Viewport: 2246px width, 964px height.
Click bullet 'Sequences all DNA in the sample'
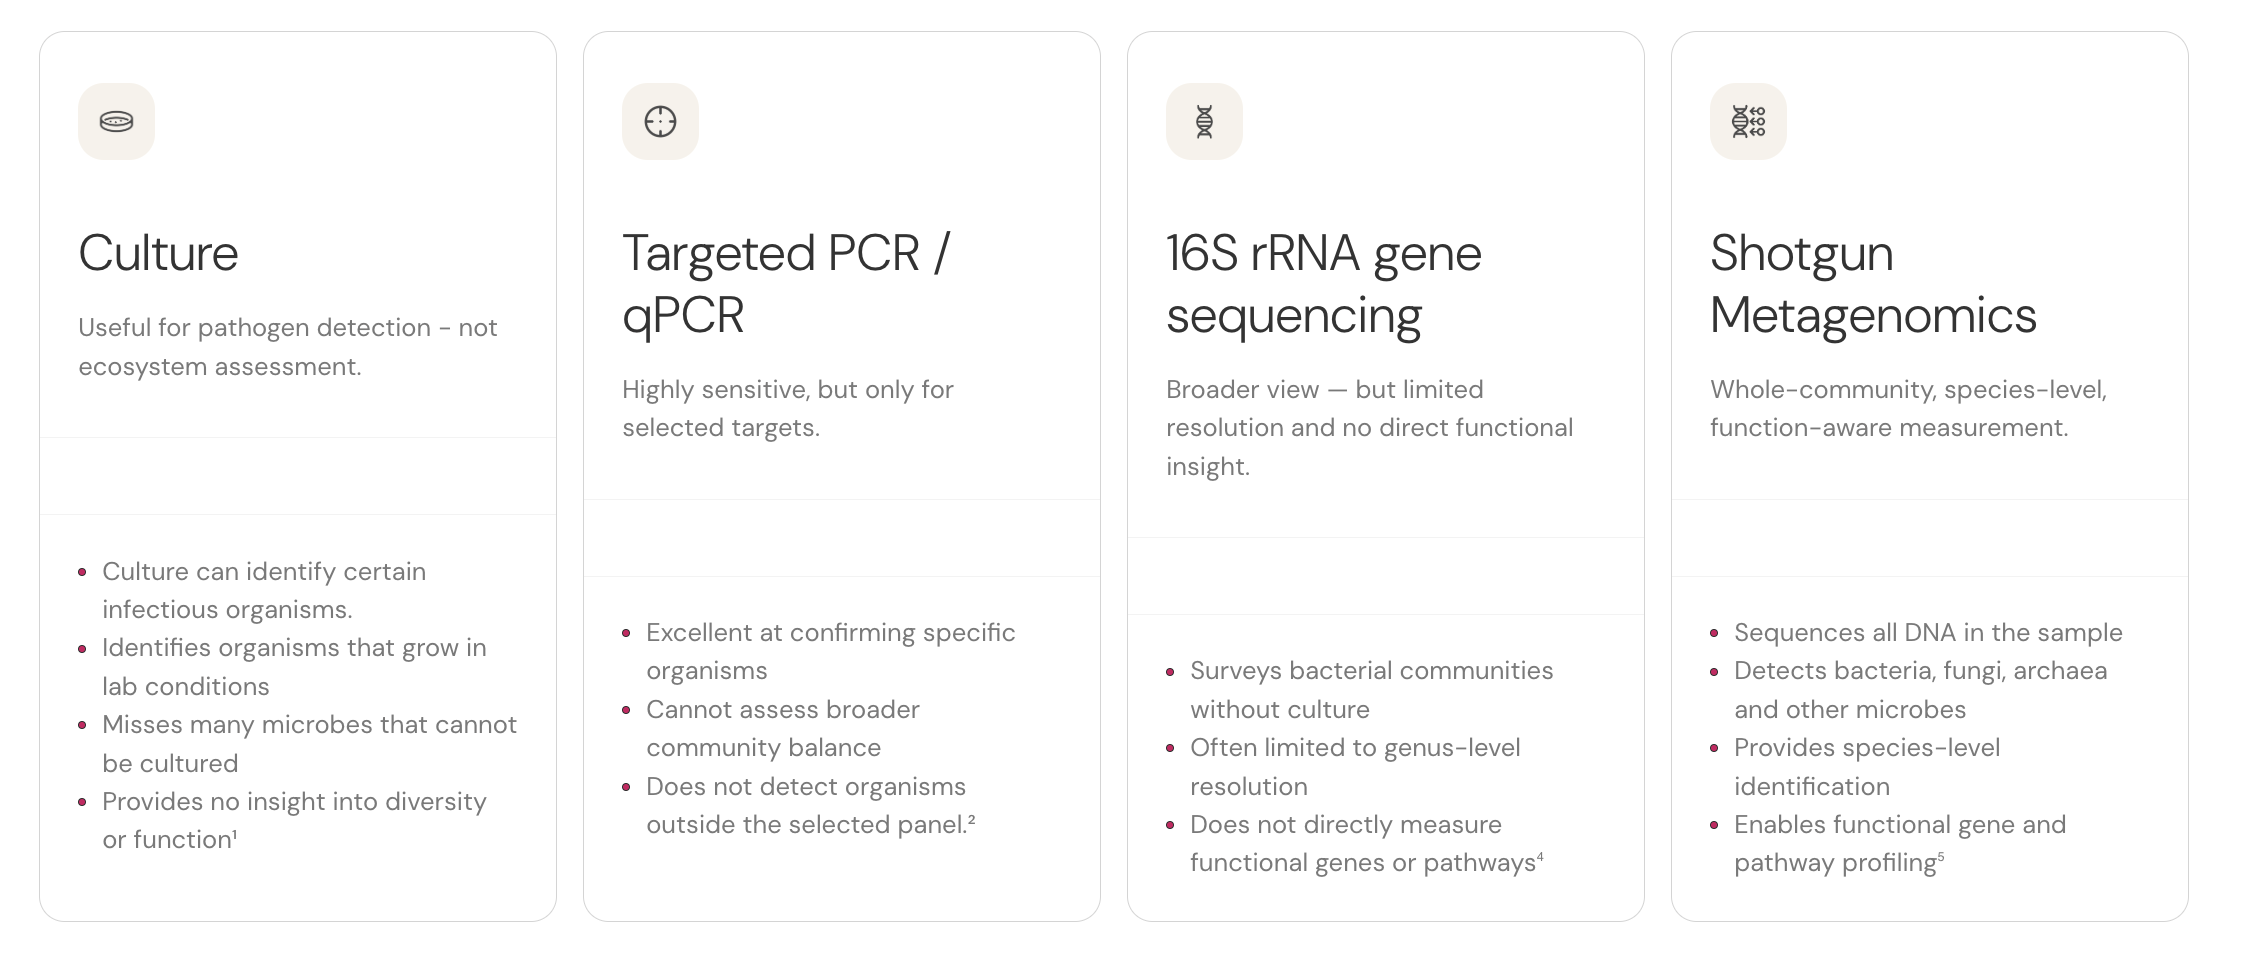point(1928,633)
